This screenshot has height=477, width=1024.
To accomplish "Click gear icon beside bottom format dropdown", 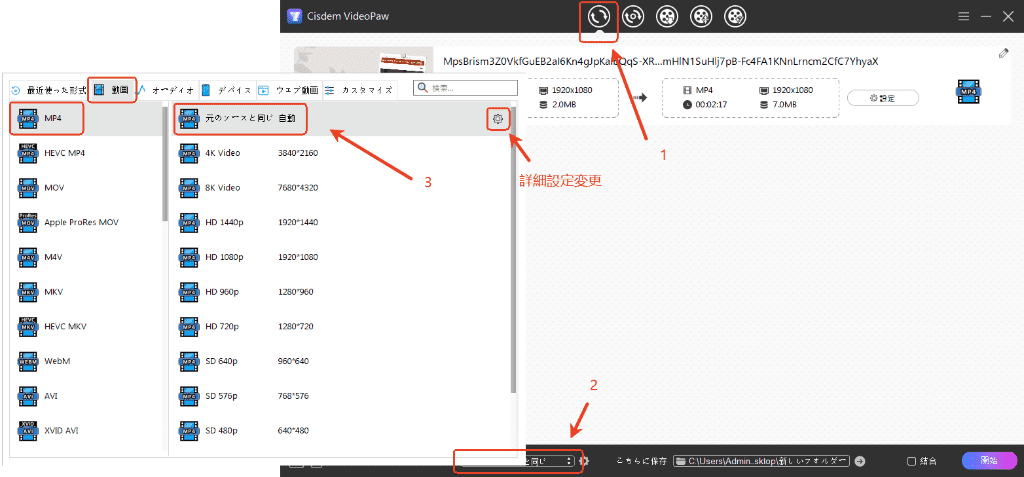I will click(584, 461).
